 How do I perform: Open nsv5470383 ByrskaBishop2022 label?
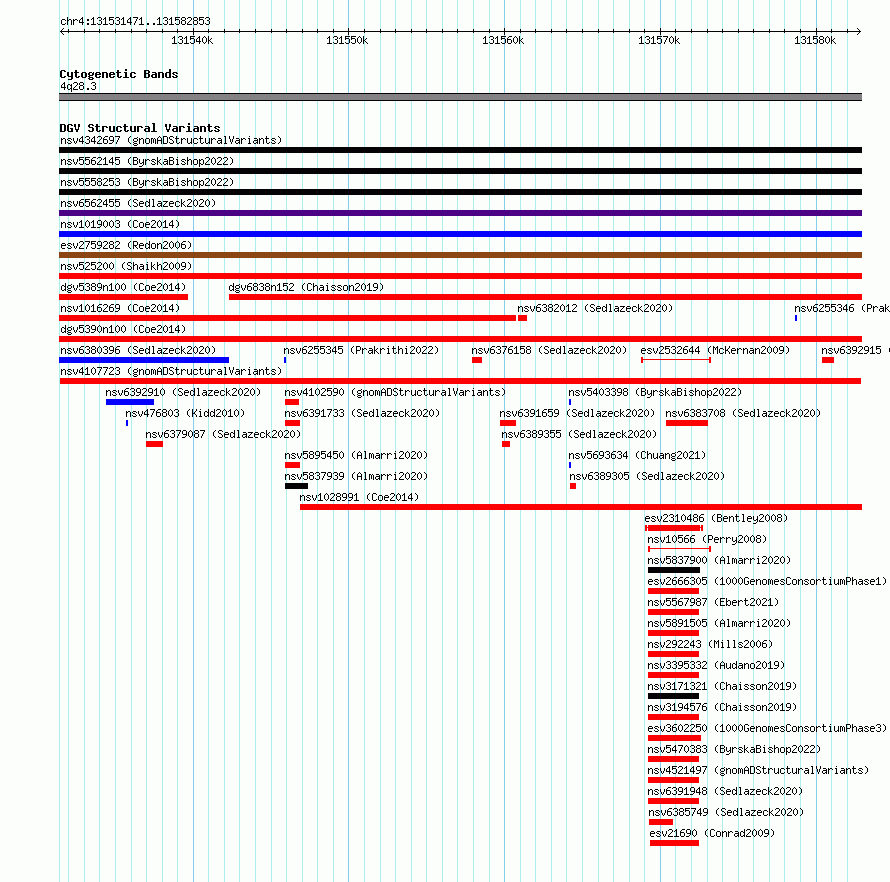[734, 749]
